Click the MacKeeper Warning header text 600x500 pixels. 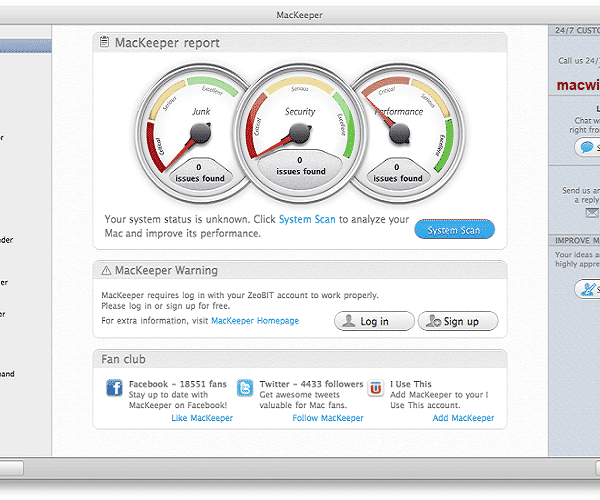click(166, 270)
